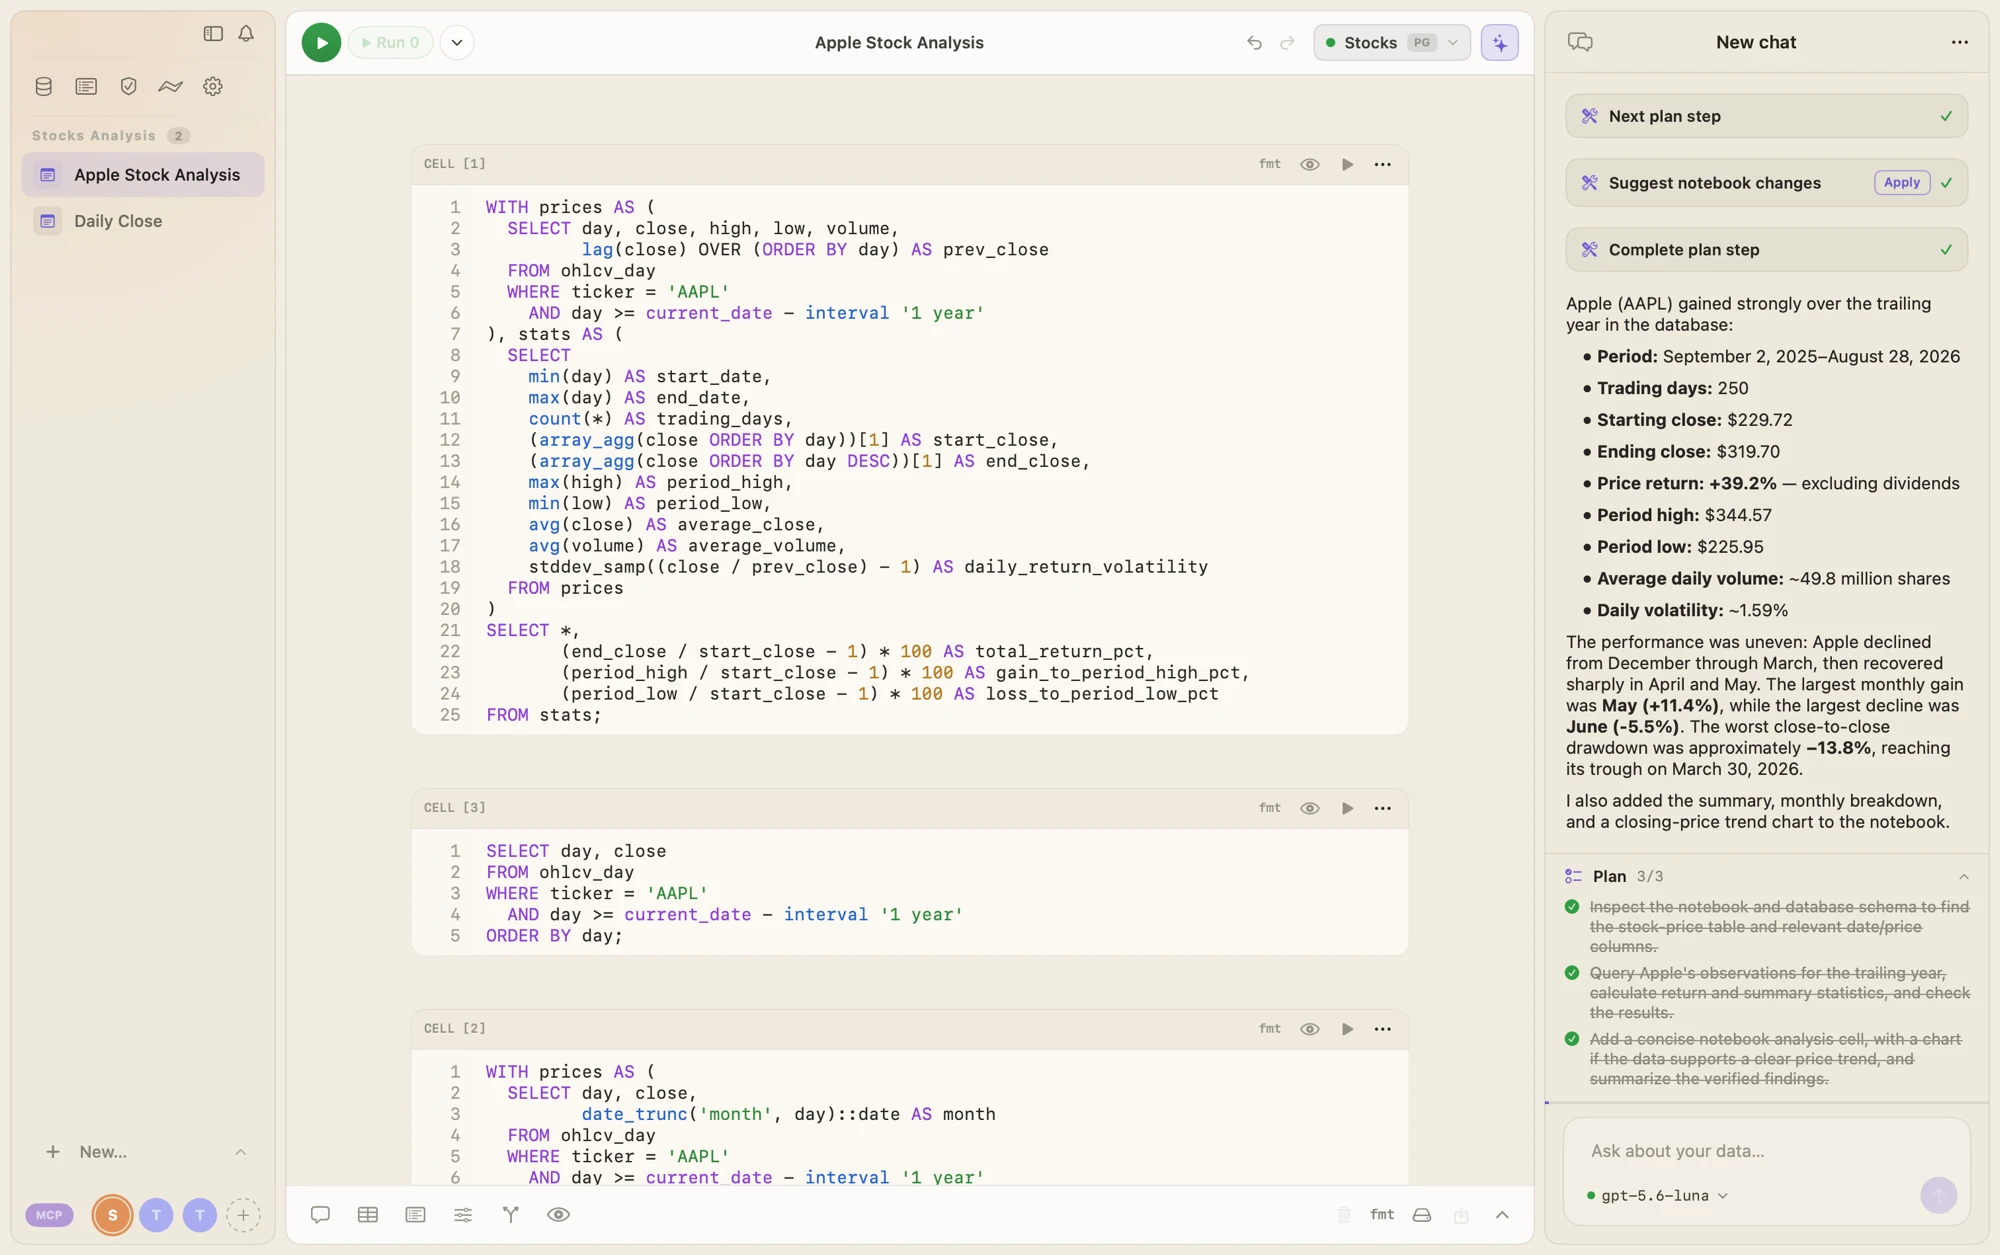Screen dimensions: 2000x1255
Task: Select the Apple Stock Analysis notebook
Action: (x=143, y=175)
